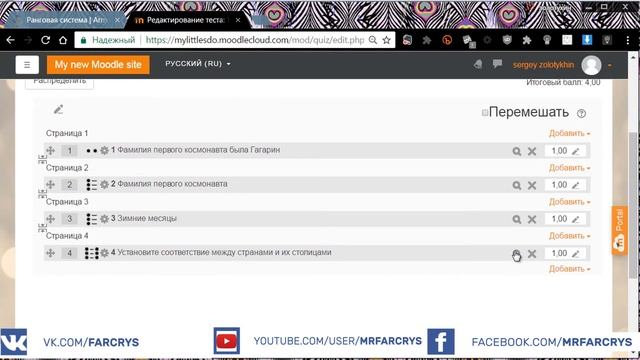Image resolution: width=640 pixels, height=360 pixels.
Task: Toggle page break after question 2
Action: 42,193
